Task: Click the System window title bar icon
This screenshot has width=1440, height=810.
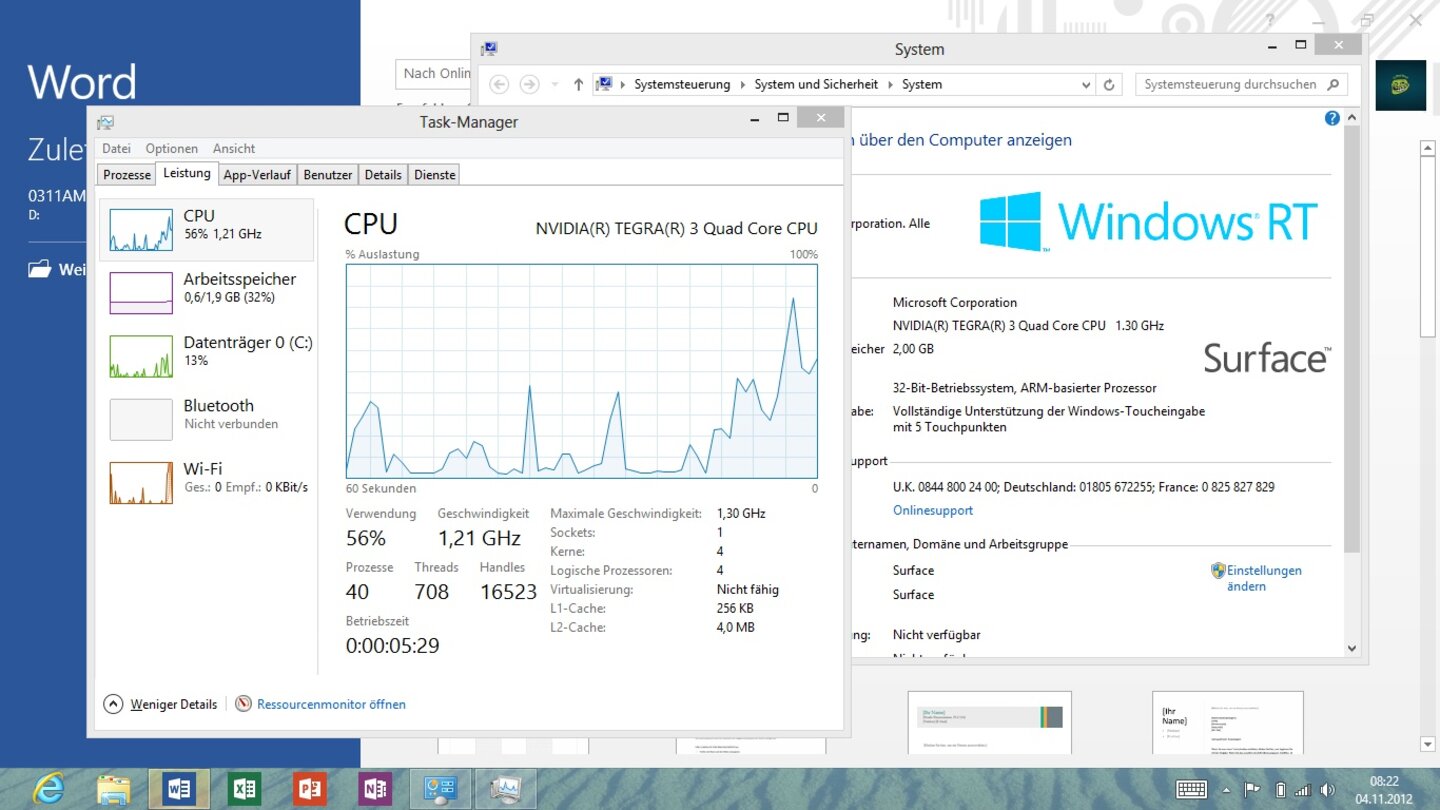Action: point(489,49)
